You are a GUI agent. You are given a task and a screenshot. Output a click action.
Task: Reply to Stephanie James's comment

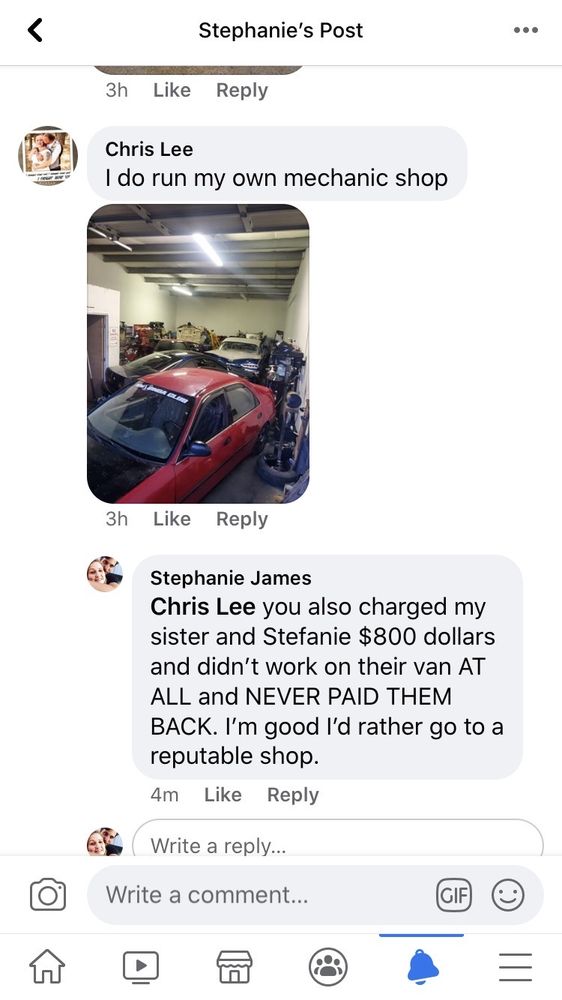pos(293,795)
